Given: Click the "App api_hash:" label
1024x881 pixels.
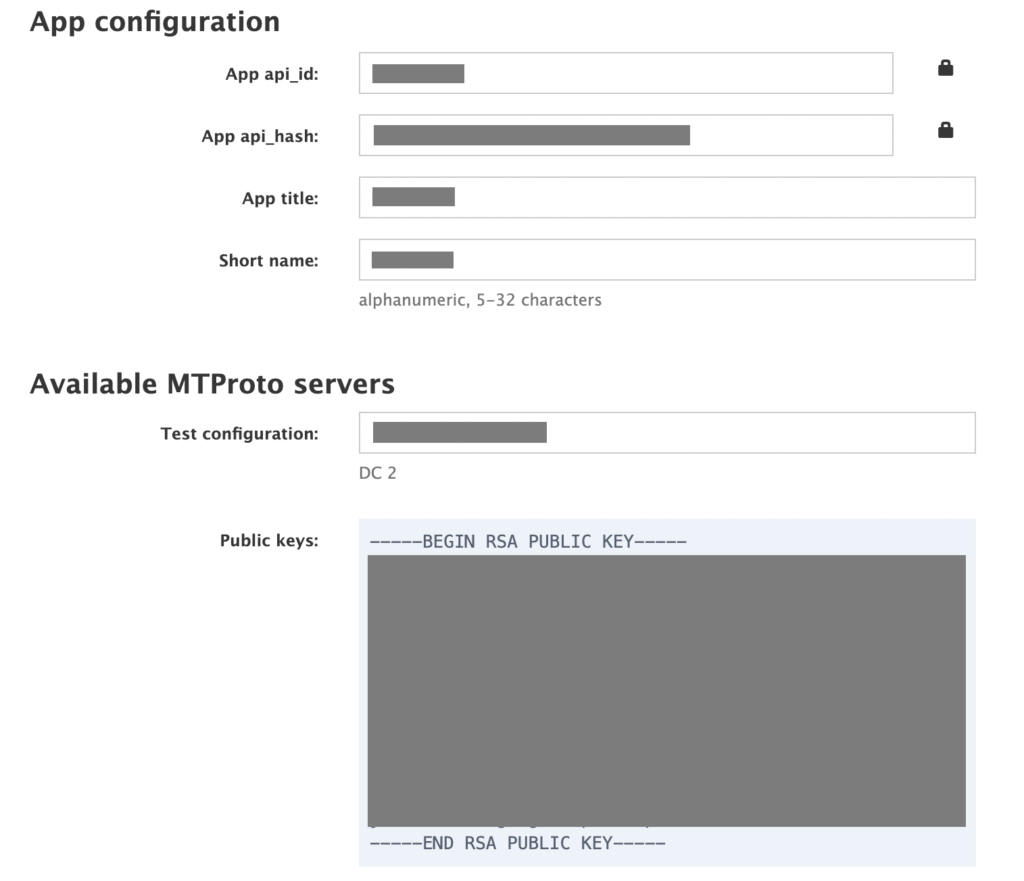Looking at the screenshot, I should pos(260,136).
